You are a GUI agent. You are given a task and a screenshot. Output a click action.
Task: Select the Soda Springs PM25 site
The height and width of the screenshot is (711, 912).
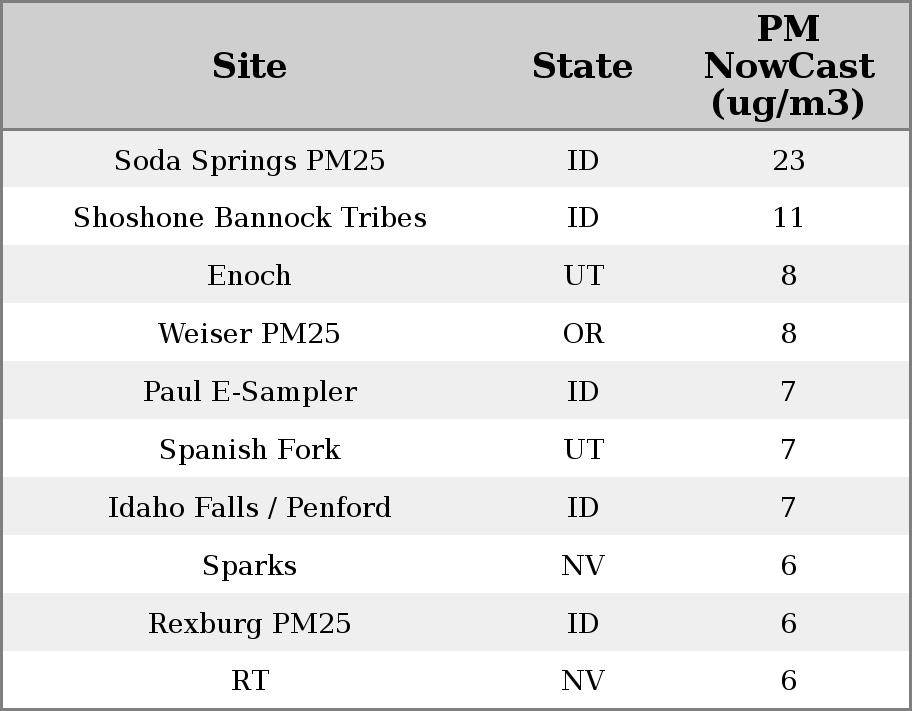[x=249, y=160]
